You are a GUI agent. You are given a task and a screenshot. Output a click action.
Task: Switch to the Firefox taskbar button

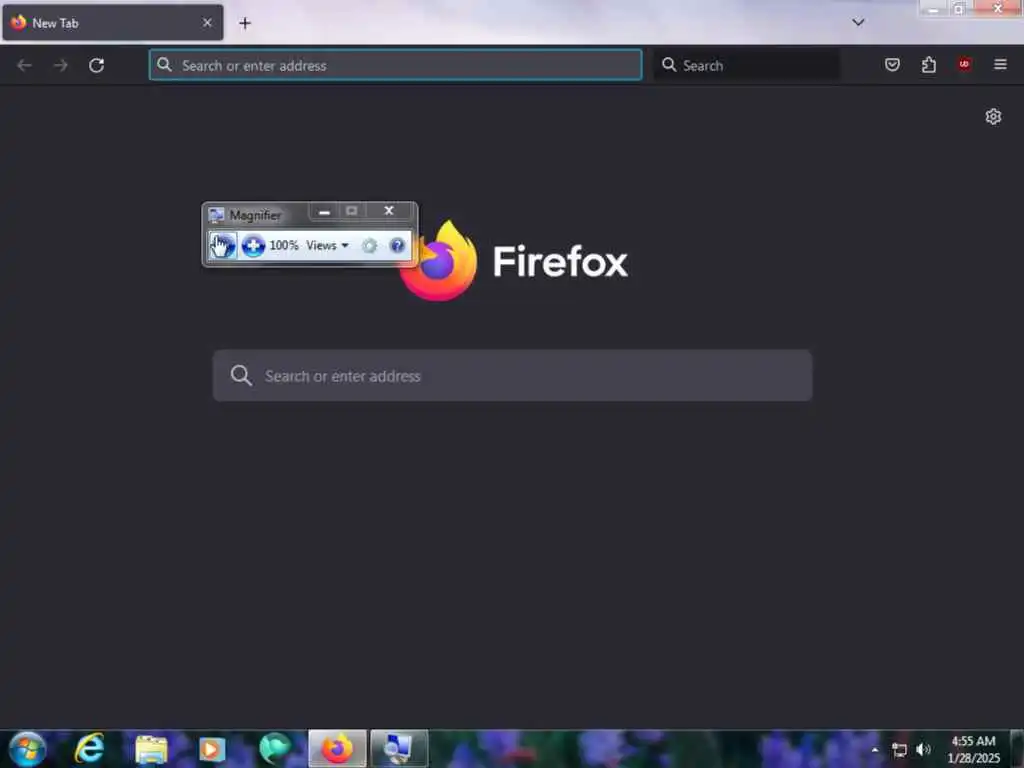337,748
